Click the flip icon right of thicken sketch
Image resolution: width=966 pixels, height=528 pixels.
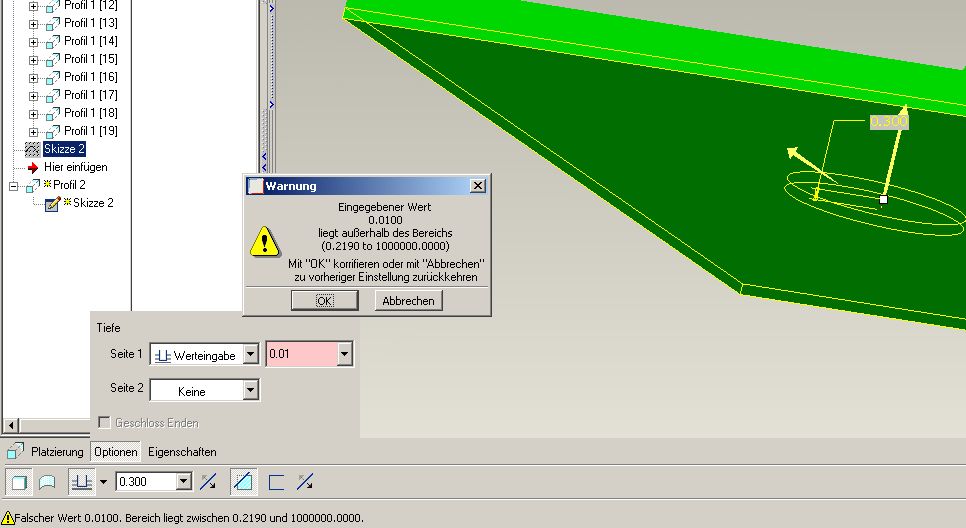click(305, 482)
